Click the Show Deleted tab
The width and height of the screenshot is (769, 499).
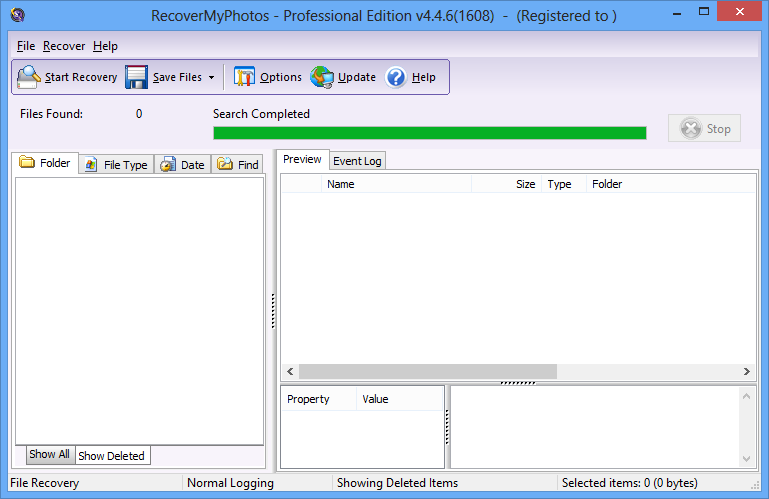pyautogui.click(x=111, y=456)
